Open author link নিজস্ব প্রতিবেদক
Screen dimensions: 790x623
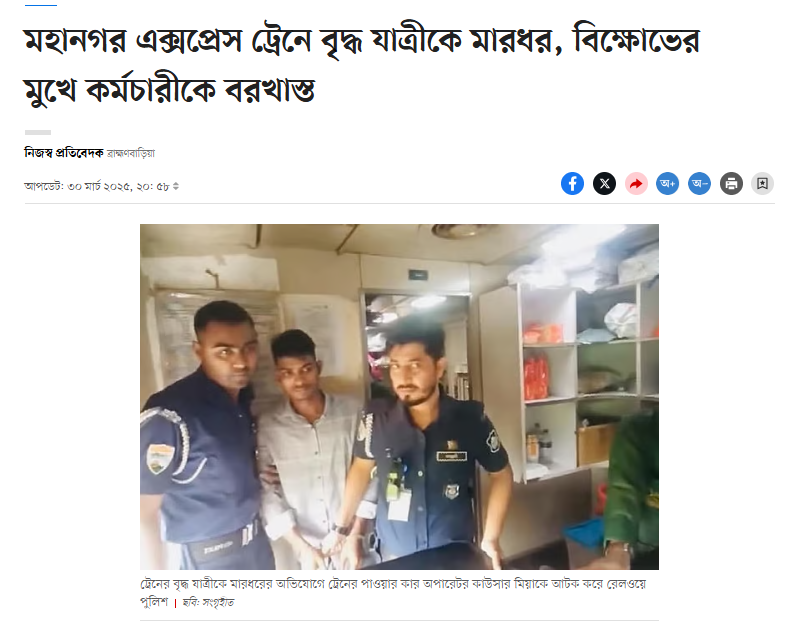(64, 153)
